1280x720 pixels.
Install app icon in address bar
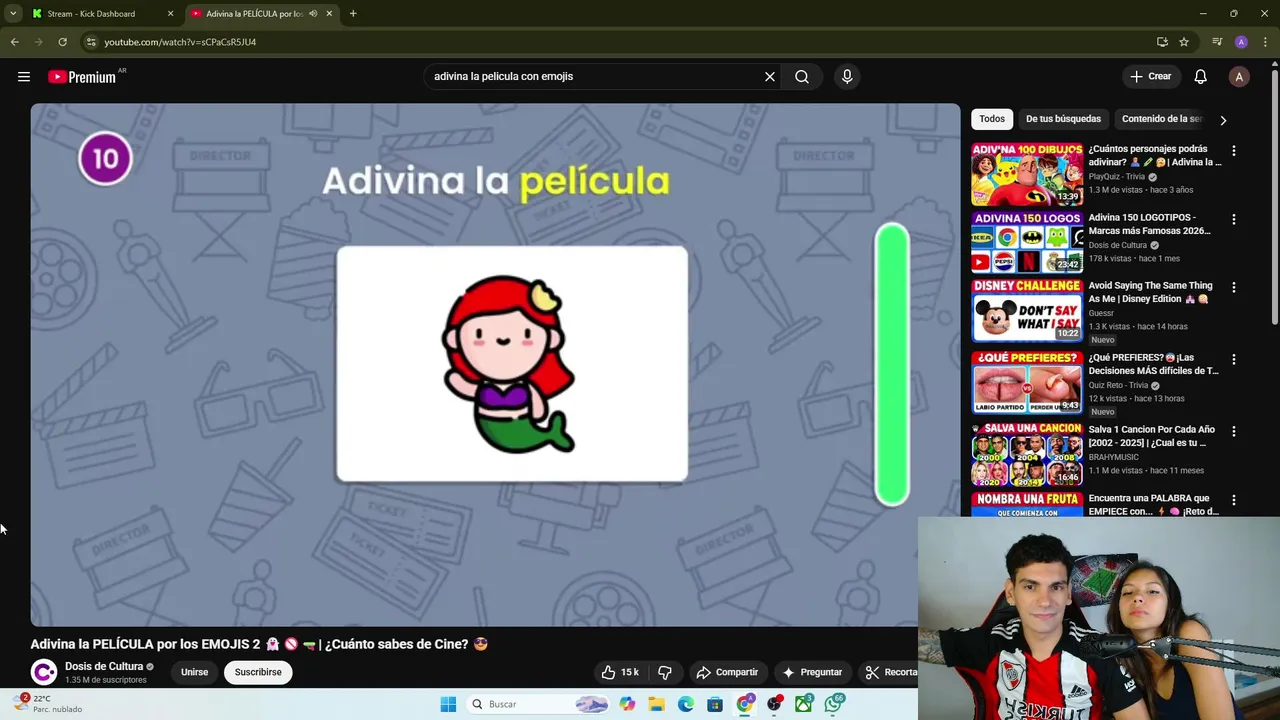(x=1162, y=42)
